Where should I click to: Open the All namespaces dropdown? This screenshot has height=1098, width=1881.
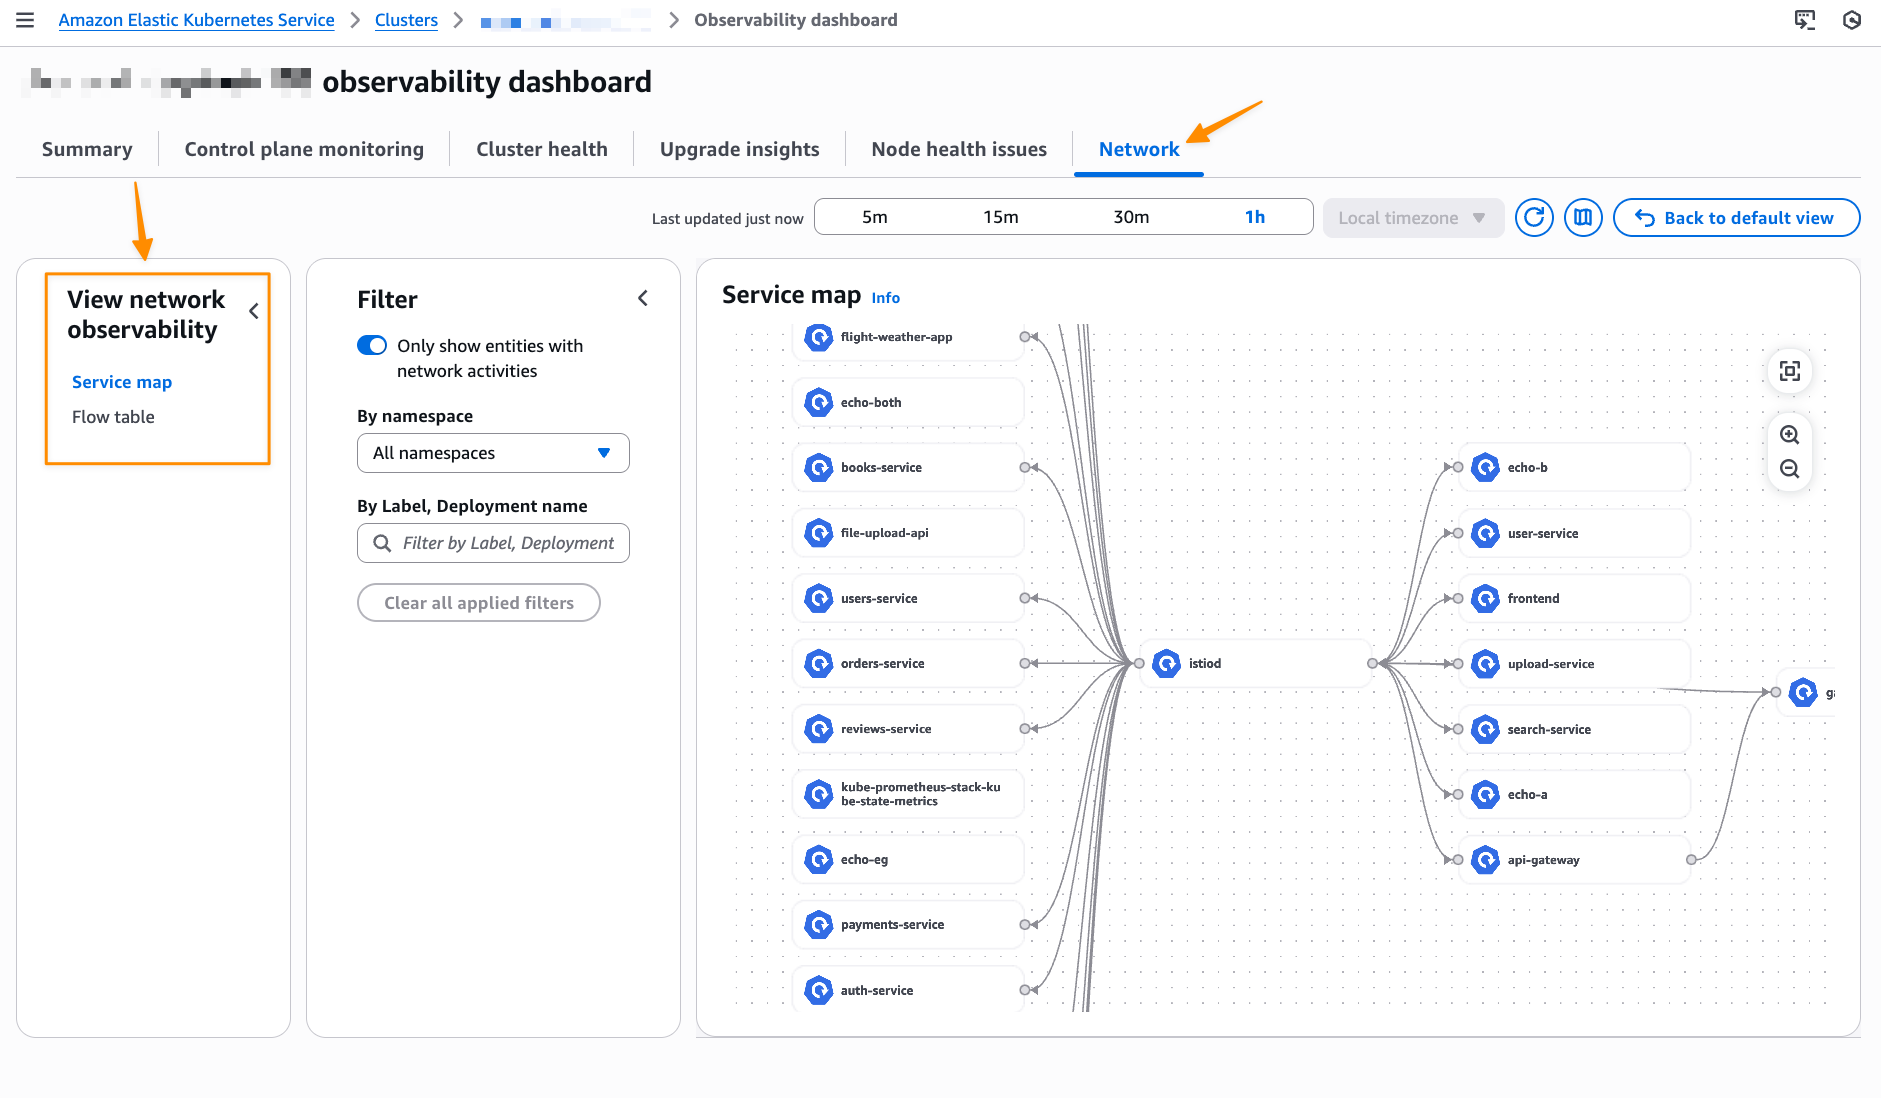[493, 452]
